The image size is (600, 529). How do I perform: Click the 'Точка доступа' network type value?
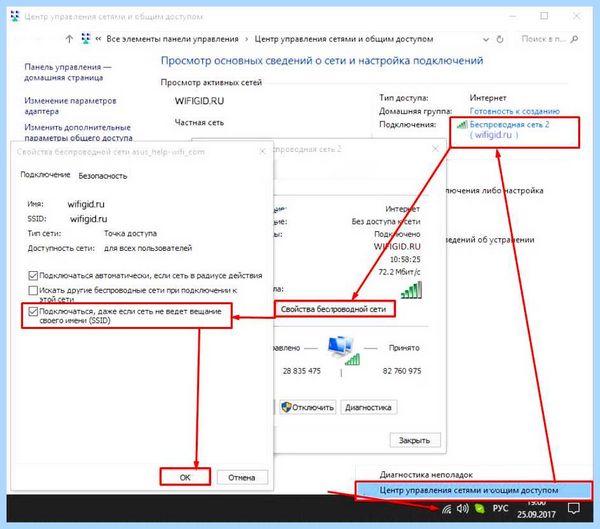coord(130,233)
